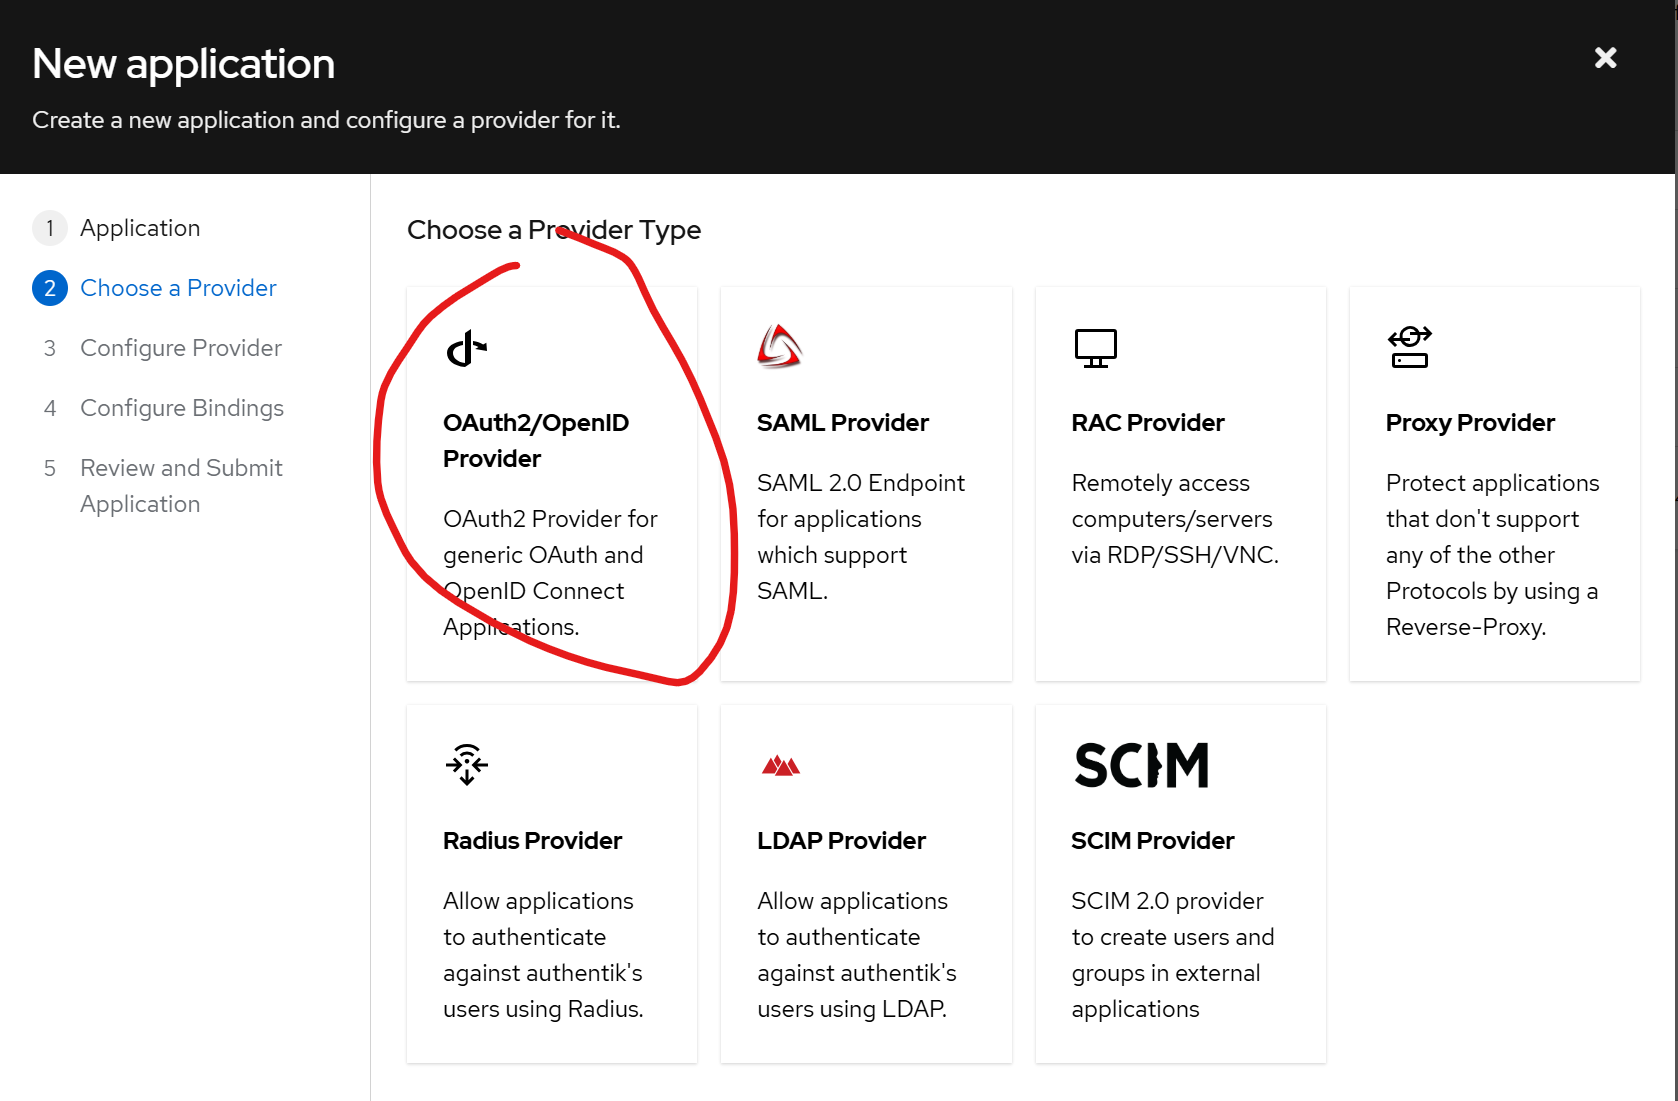Select the SCIM Provider title
1678x1101 pixels.
coord(1152,841)
